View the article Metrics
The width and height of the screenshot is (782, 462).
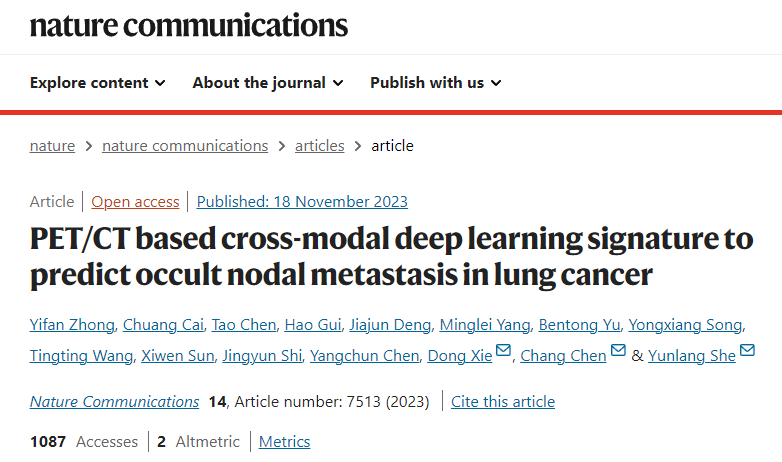[x=284, y=442]
